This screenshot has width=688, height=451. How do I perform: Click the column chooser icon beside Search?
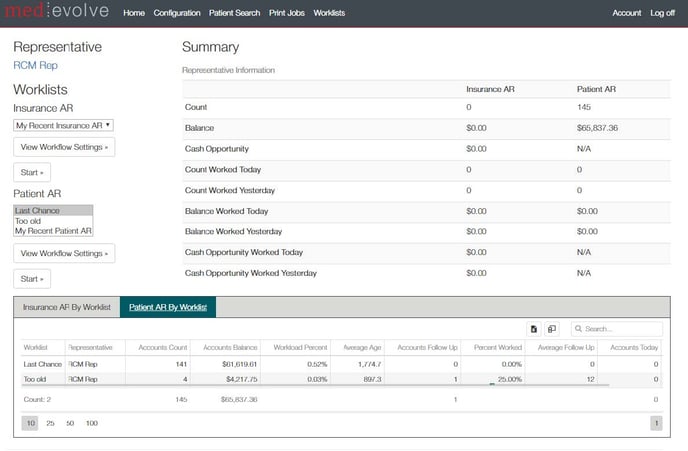coord(551,329)
